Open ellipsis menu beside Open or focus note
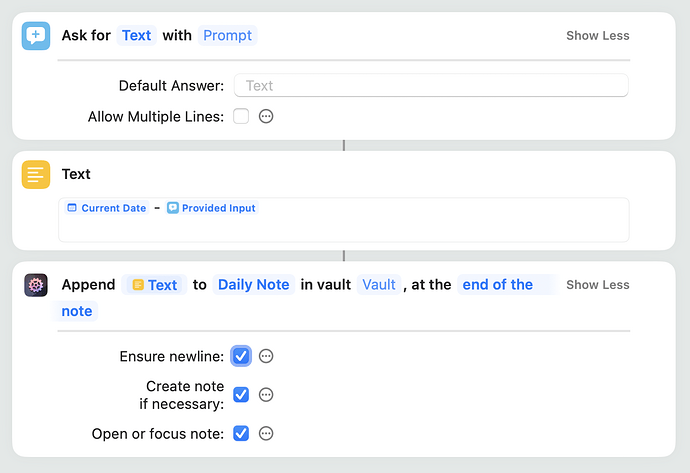Viewport: 690px width, 473px height. tap(266, 433)
